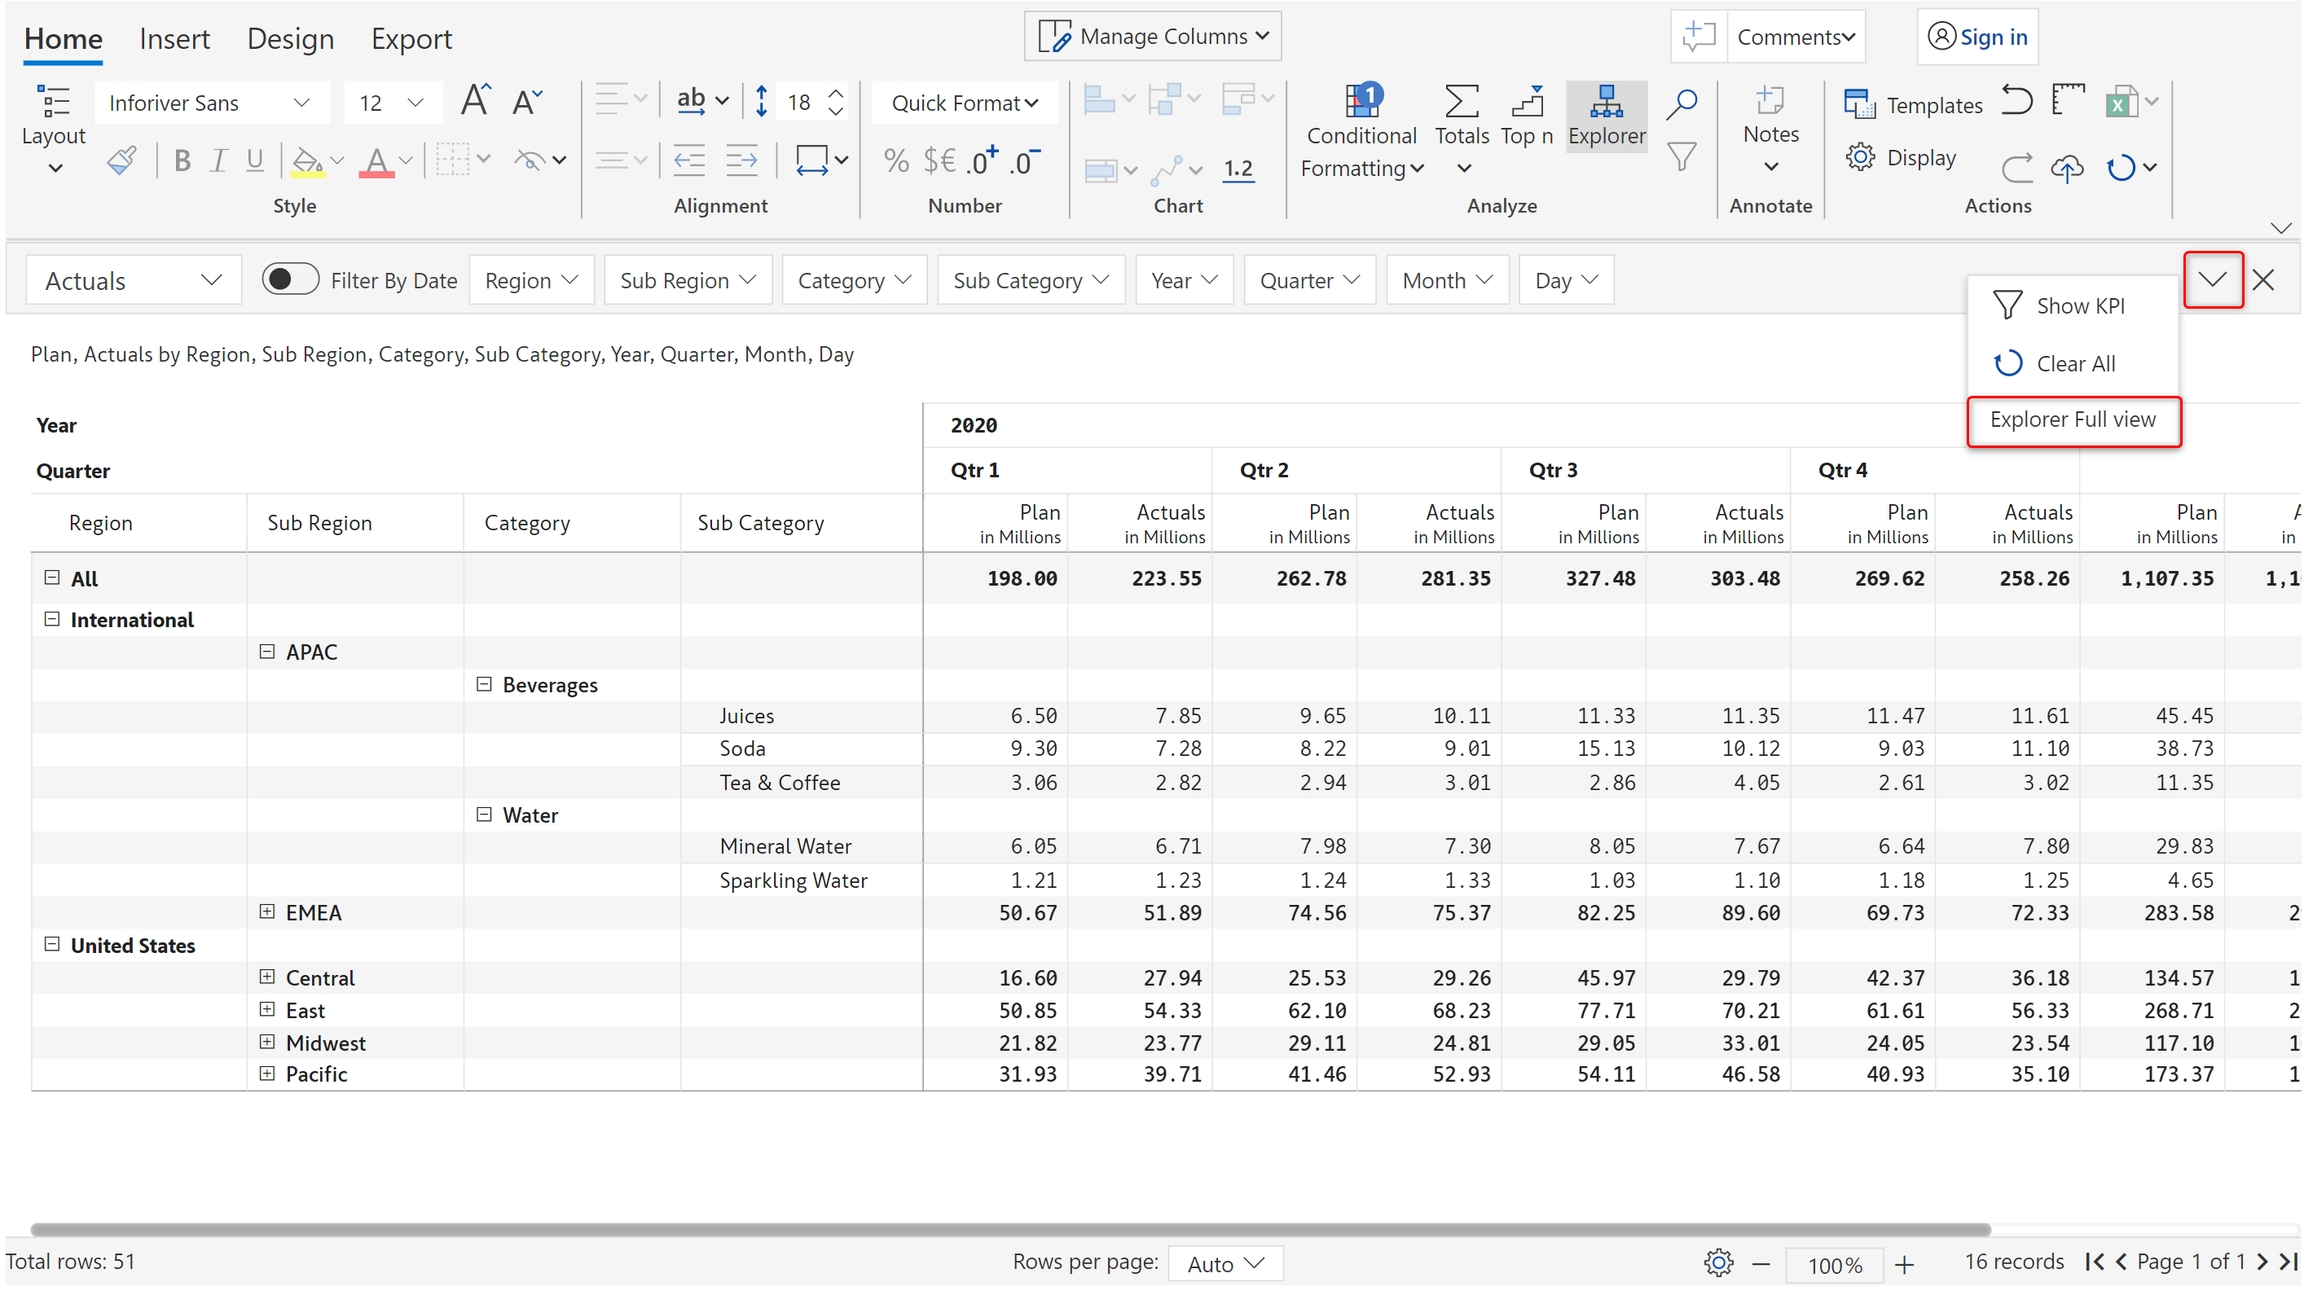This screenshot has width=2304, height=1291.
Task: Switch to the Design tab
Action: [x=290, y=39]
